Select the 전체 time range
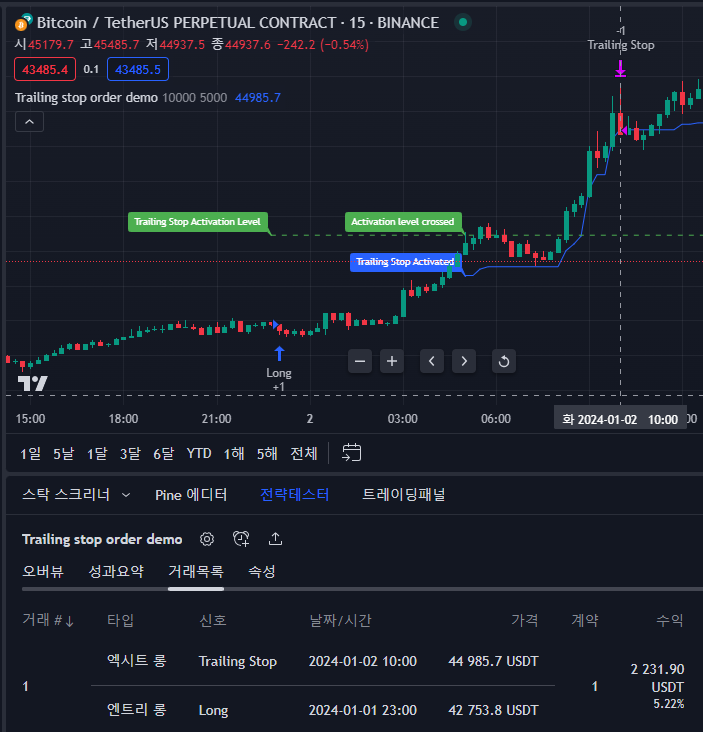Image resolution: width=703 pixels, height=732 pixels. pyautogui.click(x=304, y=453)
